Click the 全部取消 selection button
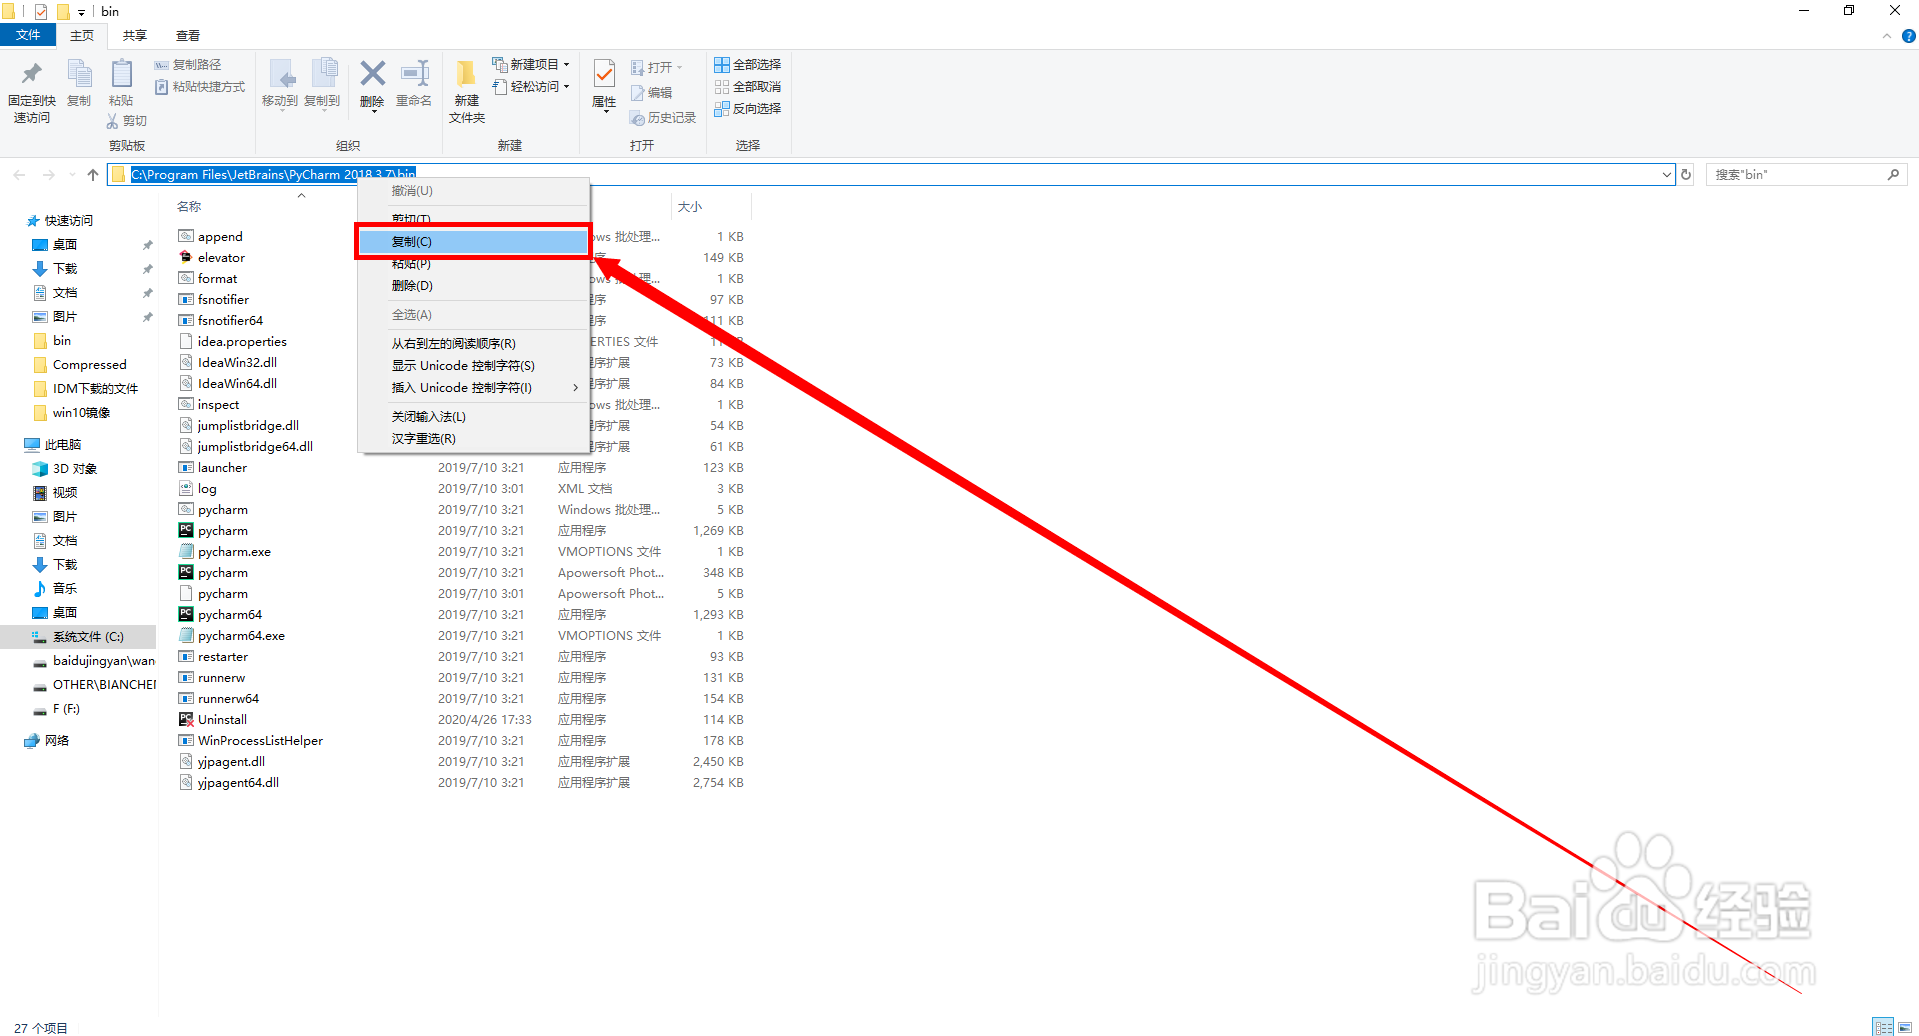 (748, 86)
